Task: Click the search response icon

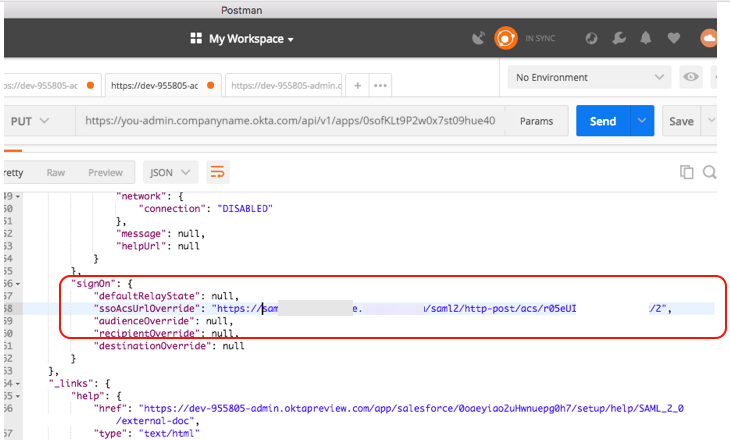Action: pyautogui.click(x=710, y=172)
